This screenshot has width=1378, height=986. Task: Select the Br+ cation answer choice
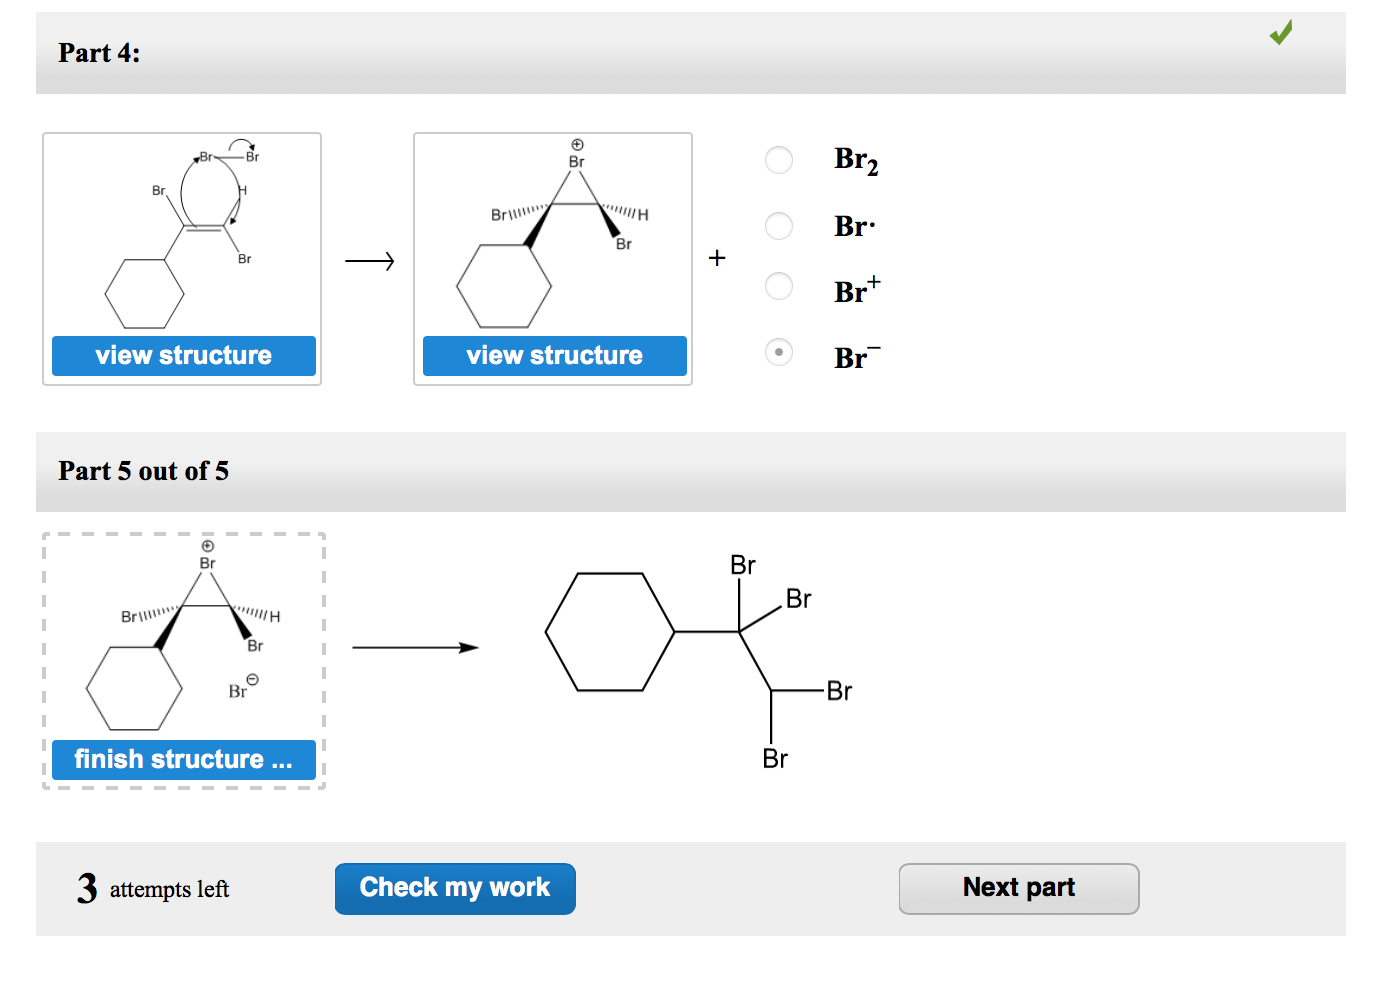(x=779, y=287)
